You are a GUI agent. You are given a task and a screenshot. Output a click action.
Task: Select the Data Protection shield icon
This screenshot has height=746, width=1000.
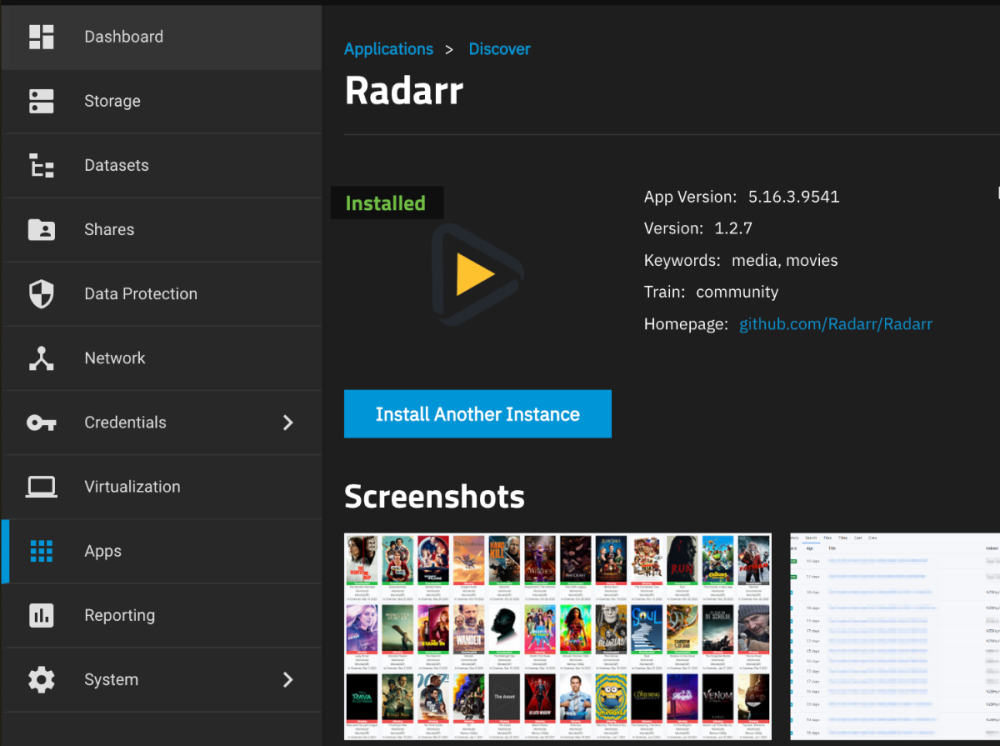click(41, 293)
